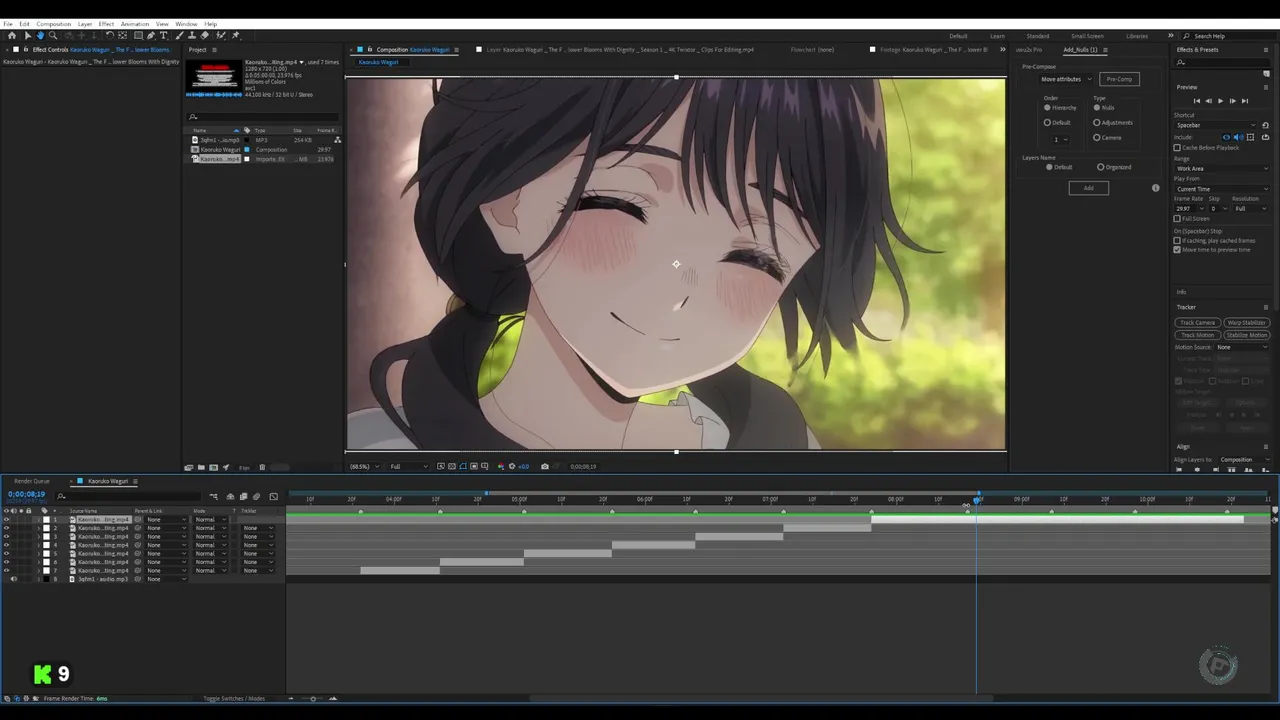Select the Hand tool
Image resolution: width=1280 pixels, height=720 pixels.
tap(40, 35)
